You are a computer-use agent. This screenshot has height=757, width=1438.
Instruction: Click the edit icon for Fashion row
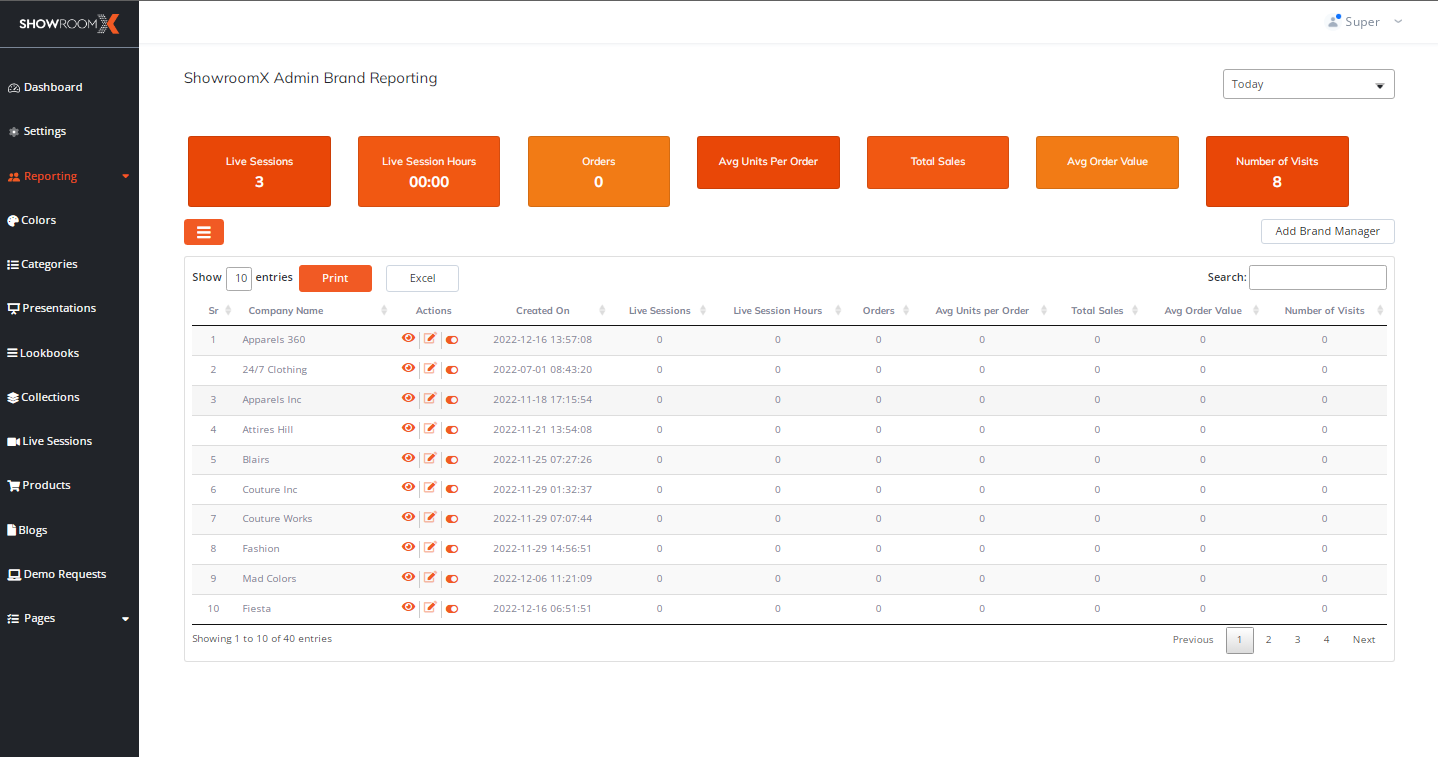pyautogui.click(x=430, y=548)
